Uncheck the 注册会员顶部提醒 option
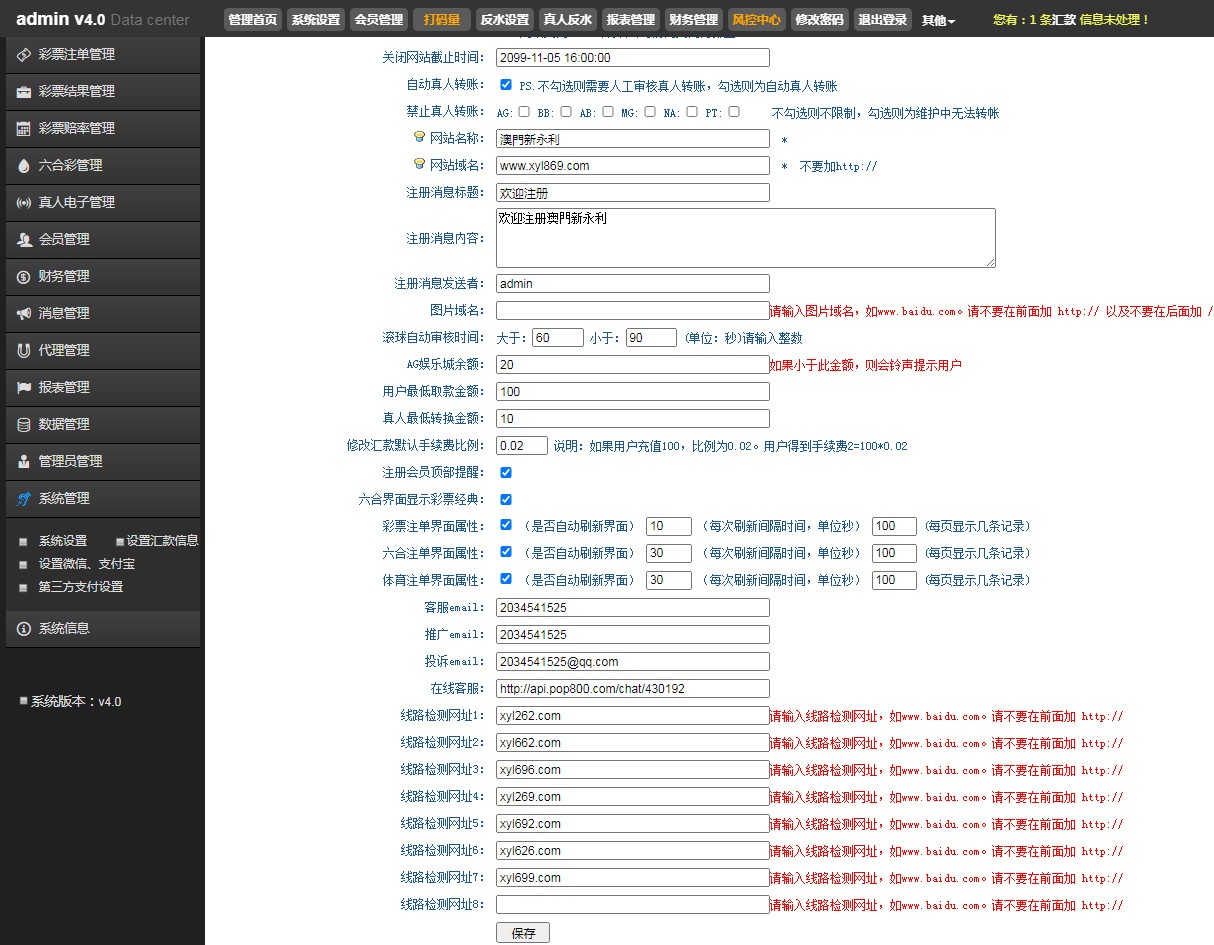The height and width of the screenshot is (945, 1214). tap(506, 472)
